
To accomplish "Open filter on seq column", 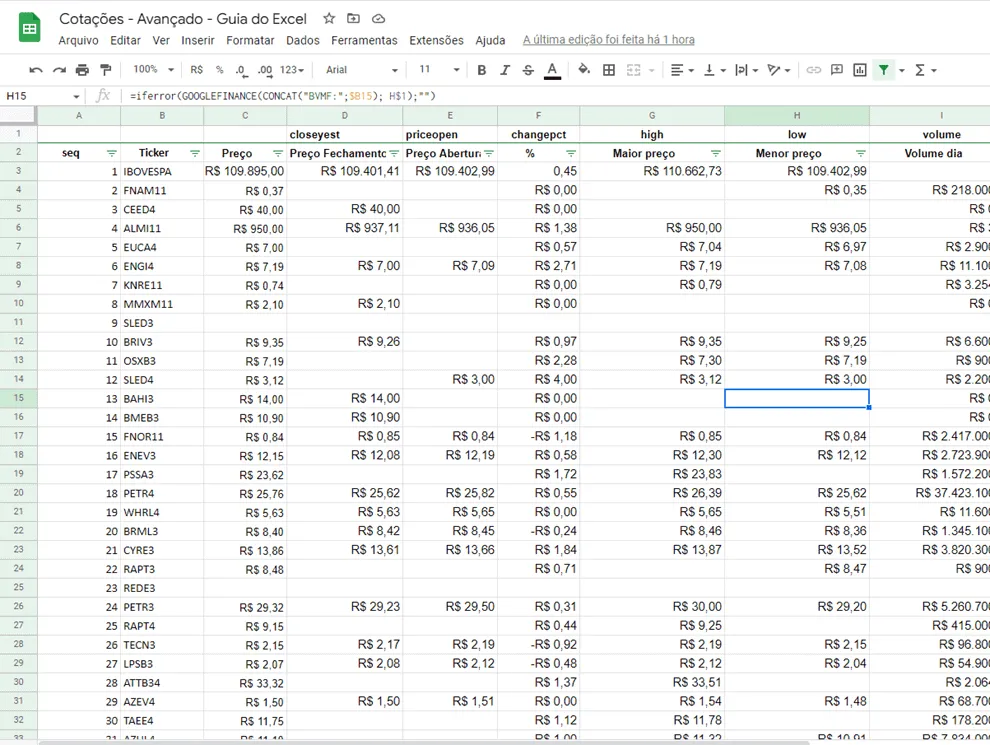I will [x=112, y=153].
